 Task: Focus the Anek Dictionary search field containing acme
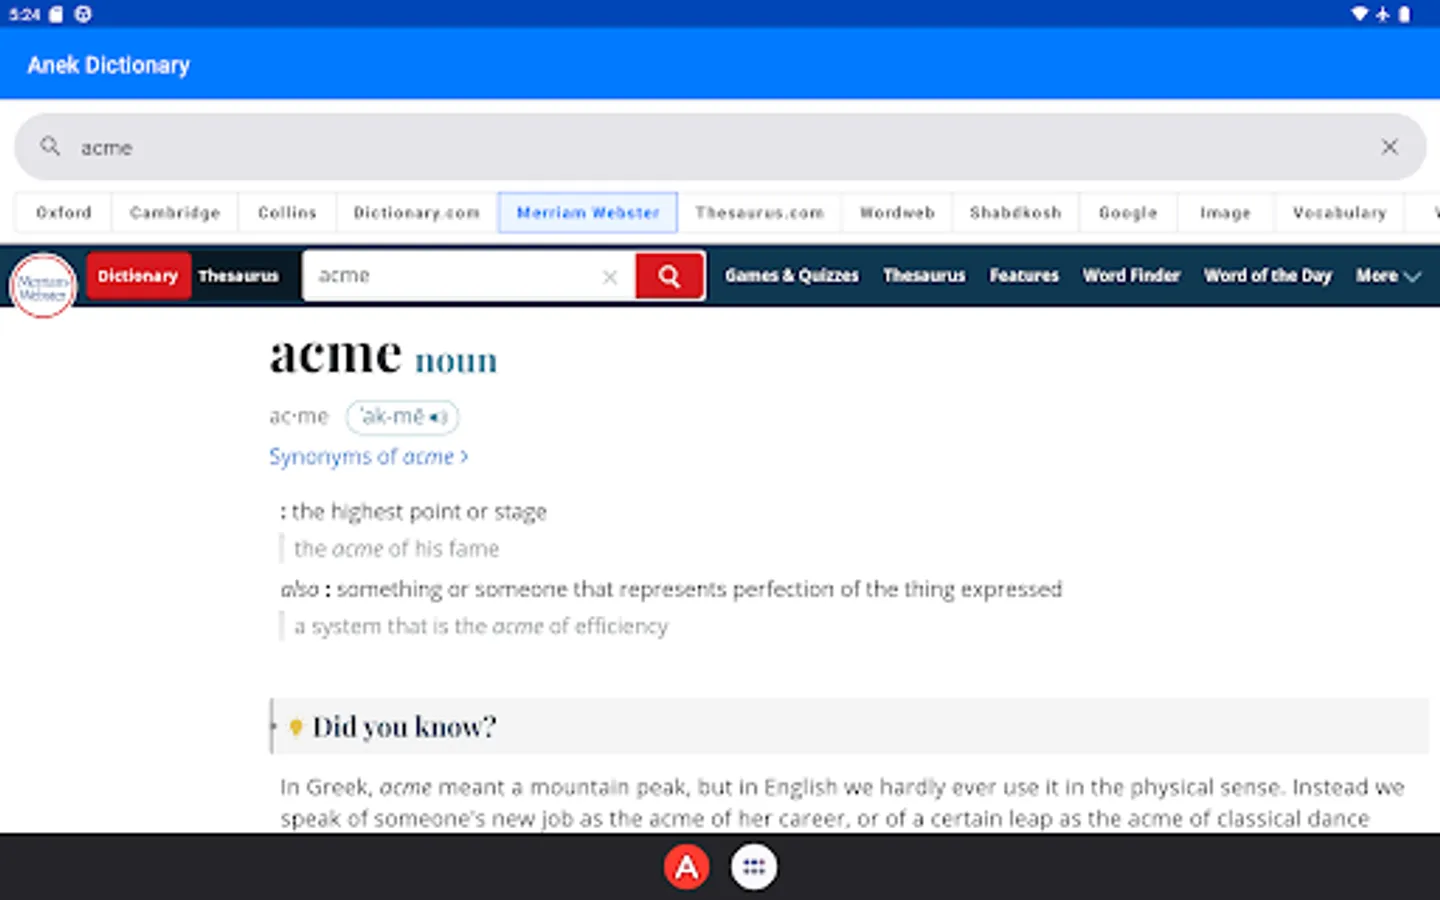tap(720, 147)
